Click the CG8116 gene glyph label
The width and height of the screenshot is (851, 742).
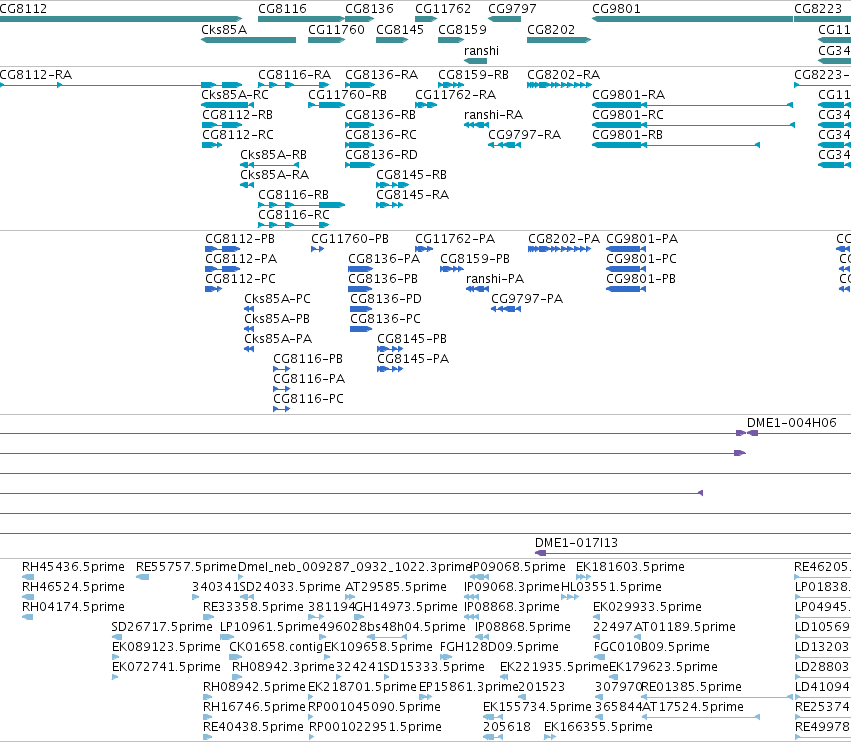282,9
